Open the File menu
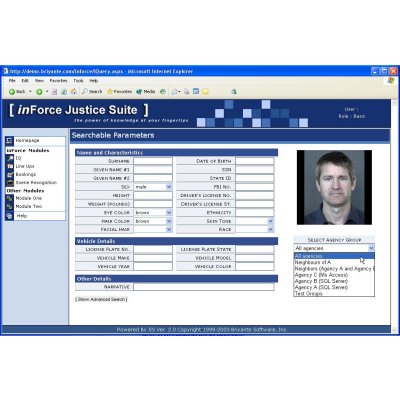 (12, 81)
